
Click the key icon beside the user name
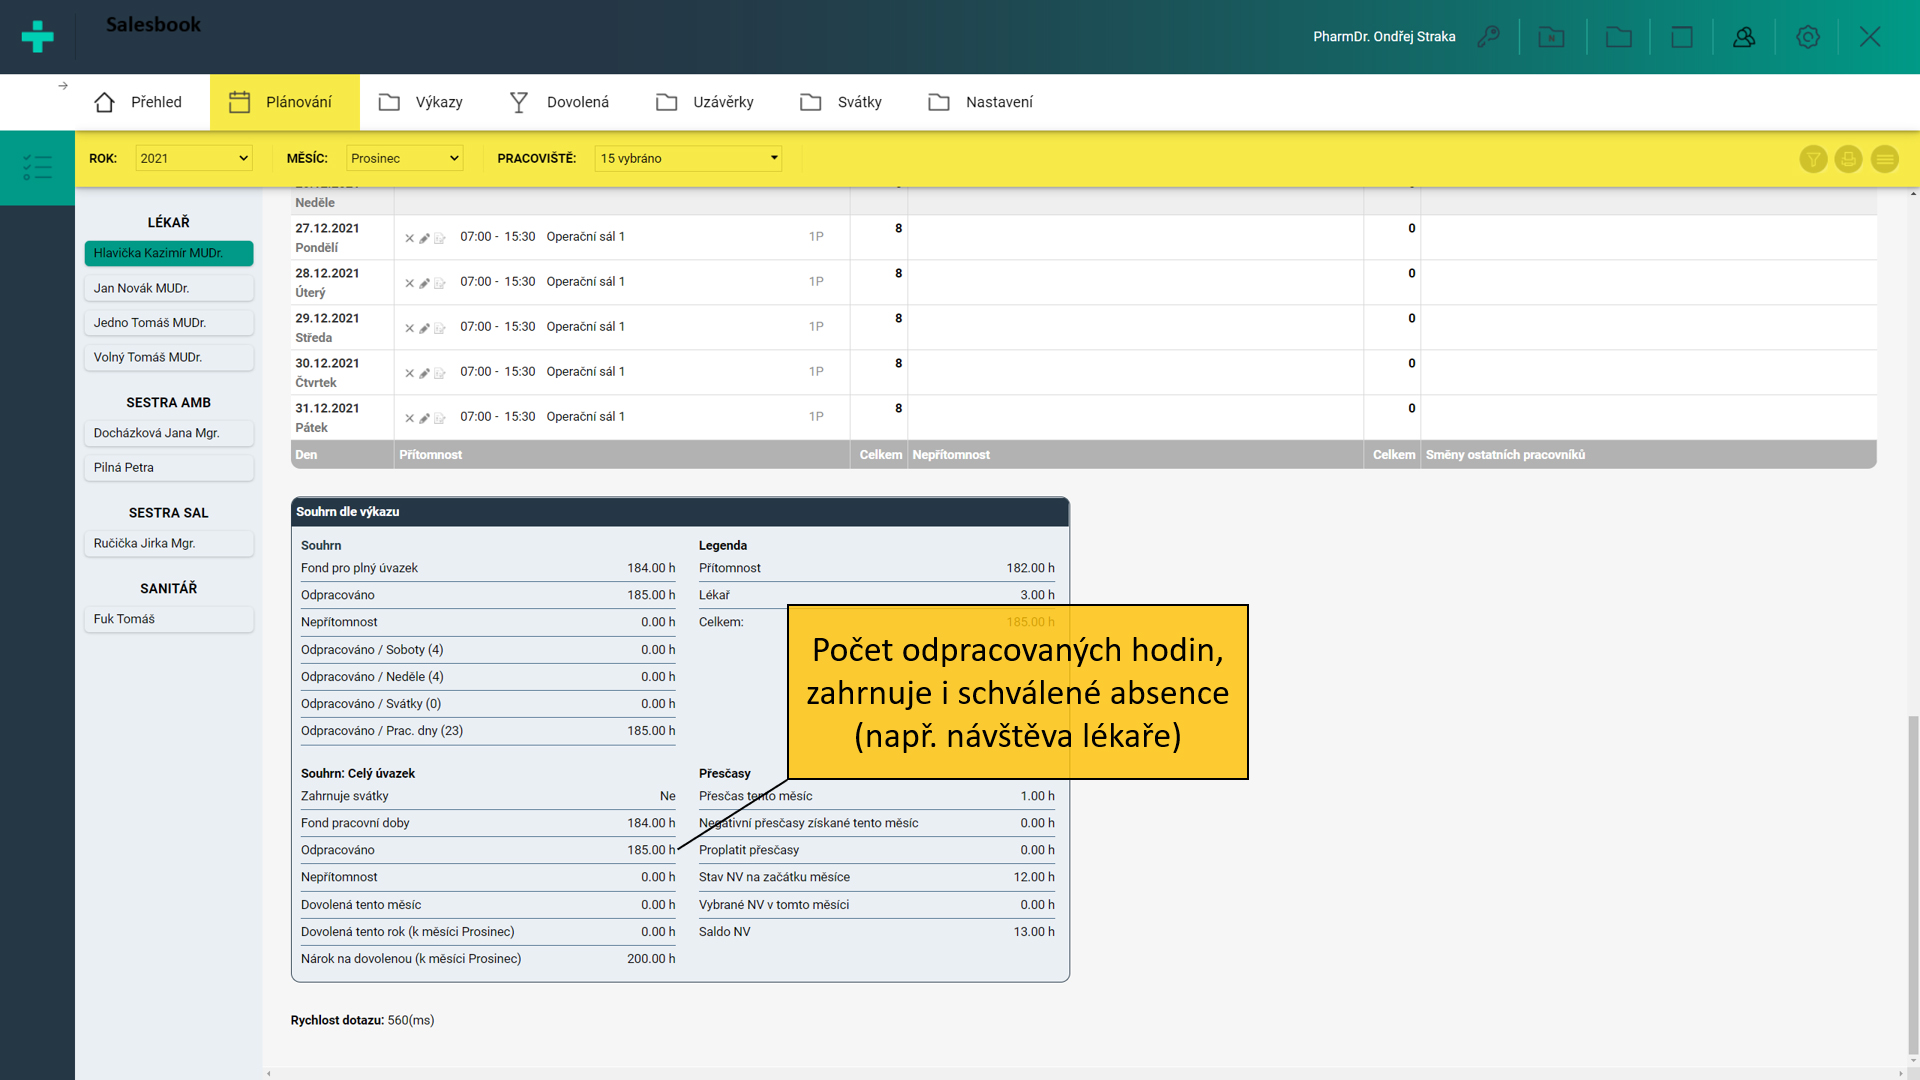click(x=1489, y=37)
